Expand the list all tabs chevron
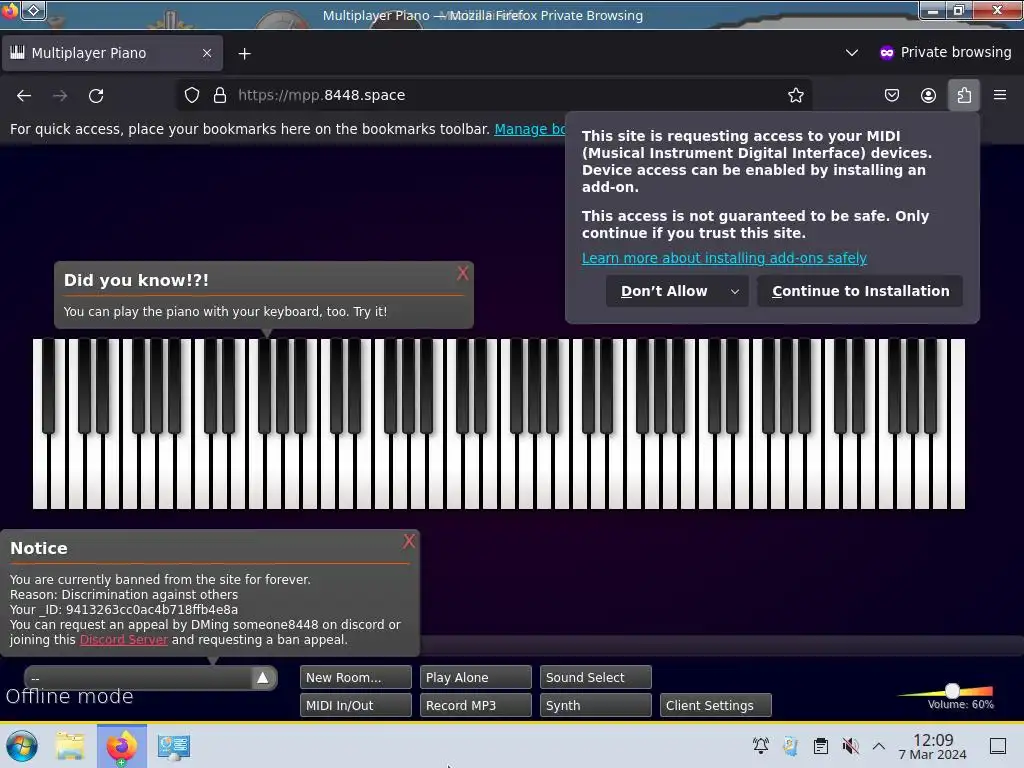The height and width of the screenshot is (768, 1024). (852, 52)
